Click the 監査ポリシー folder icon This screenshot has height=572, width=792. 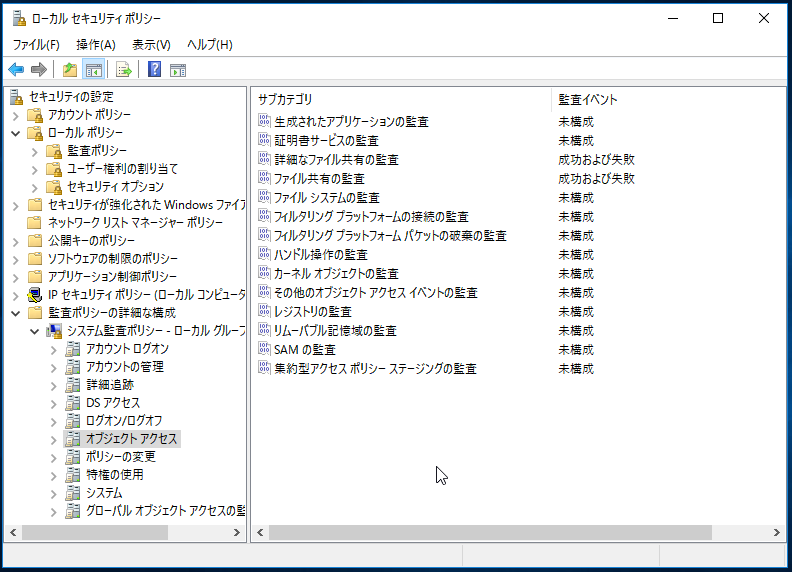[54, 151]
